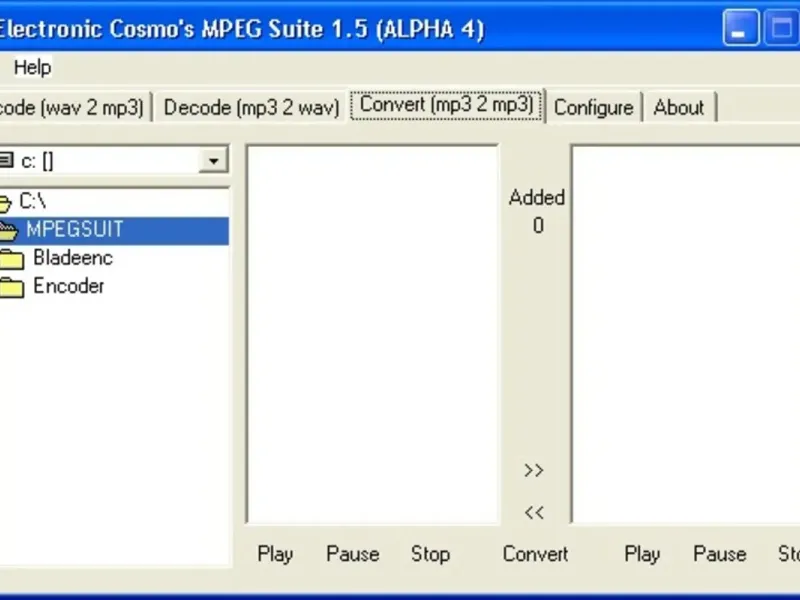
Task: Click Stop under the source file list
Action: (x=430, y=554)
